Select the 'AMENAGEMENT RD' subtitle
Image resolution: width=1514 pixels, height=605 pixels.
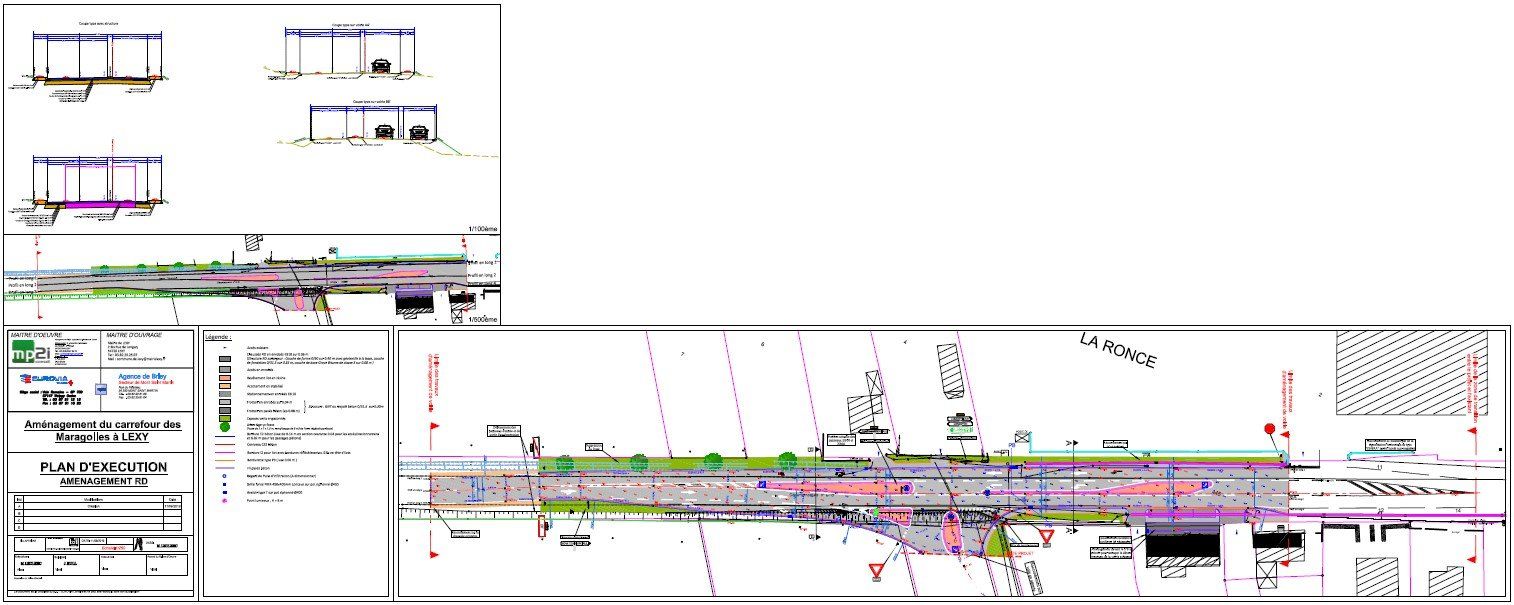(103, 481)
